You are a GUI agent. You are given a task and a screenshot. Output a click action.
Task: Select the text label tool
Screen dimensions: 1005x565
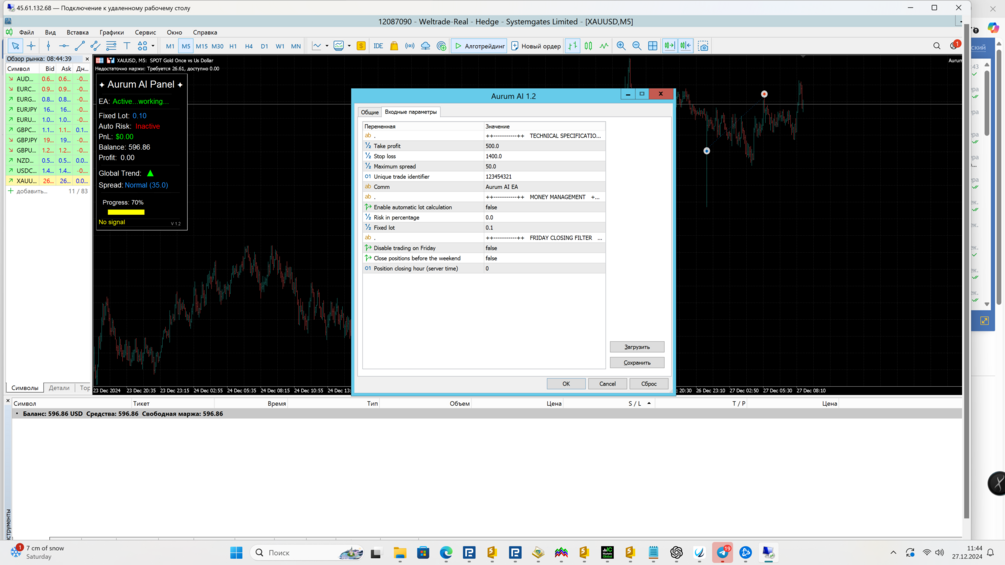pyautogui.click(x=127, y=46)
